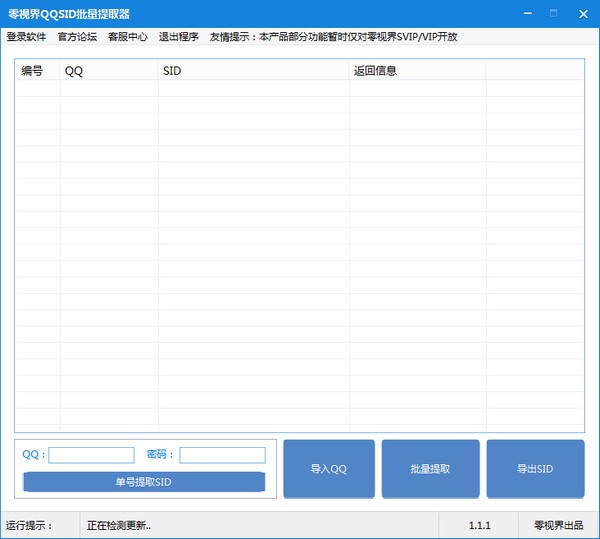This screenshot has width=600, height=539.
Task: Click the 导入QQ button
Action: (x=329, y=469)
